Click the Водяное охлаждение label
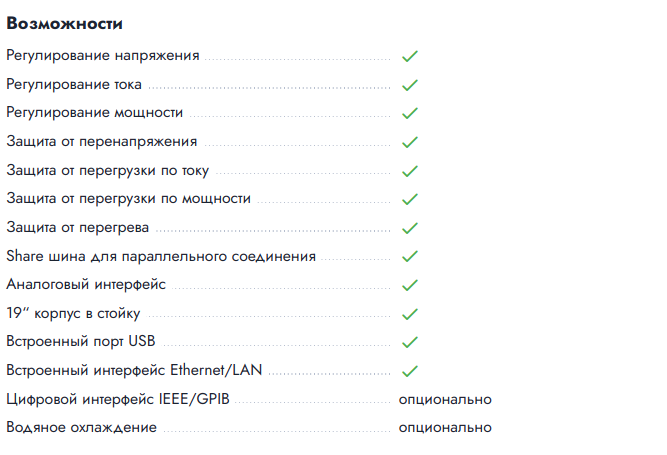667x455 pixels. tap(81, 428)
